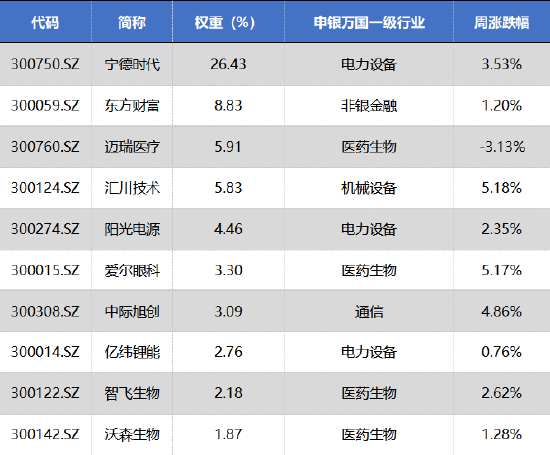Click the 申银万国一级行业 column header
550x455 pixels.
pyautogui.click(x=369, y=23)
